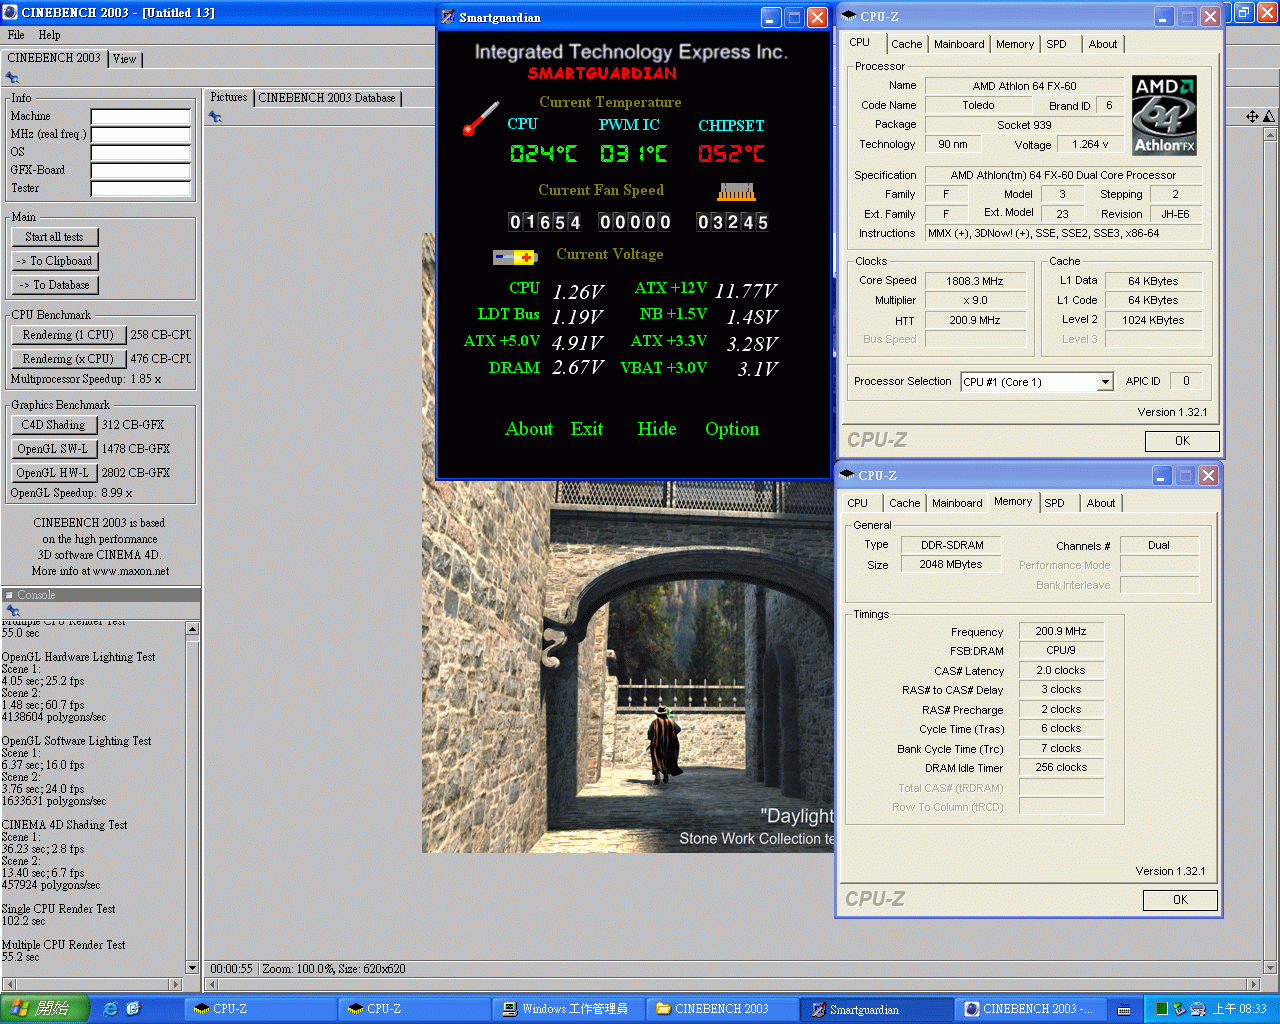
Task: Click the Daylight rendered image
Action: (628, 667)
